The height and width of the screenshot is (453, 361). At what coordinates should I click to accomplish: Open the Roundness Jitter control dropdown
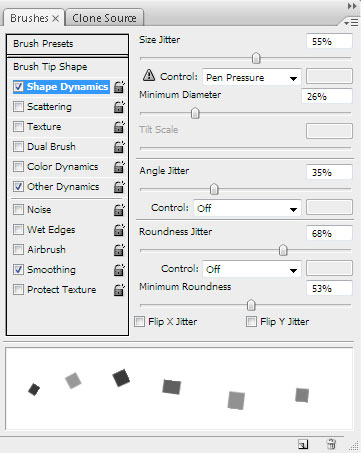click(x=252, y=269)
